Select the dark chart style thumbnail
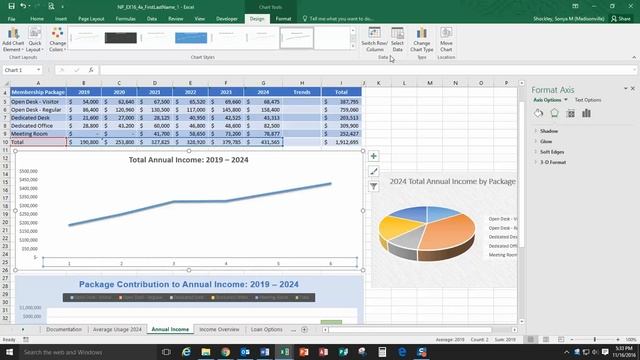This screenshot has width=640, height=360. pos(121,38)
